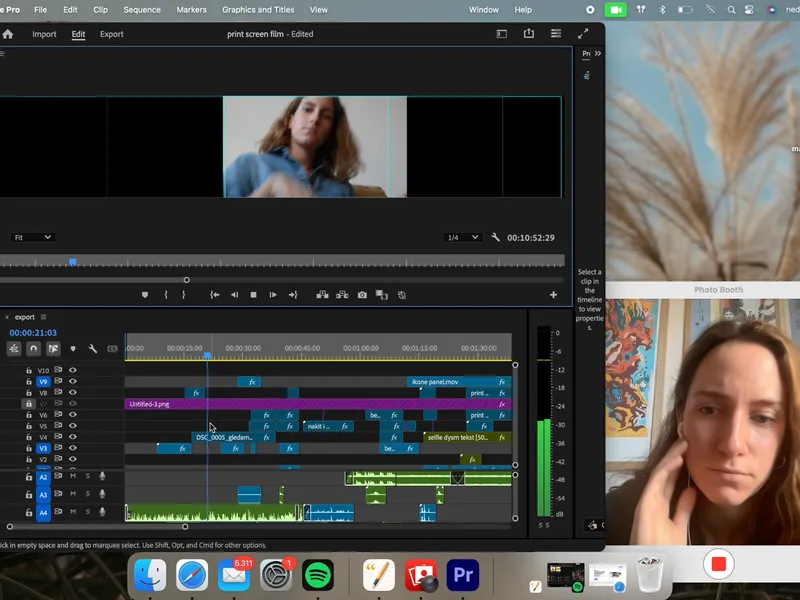Open the Markers menu
This screenshot has width=800, height=600.
pos(191,10)
